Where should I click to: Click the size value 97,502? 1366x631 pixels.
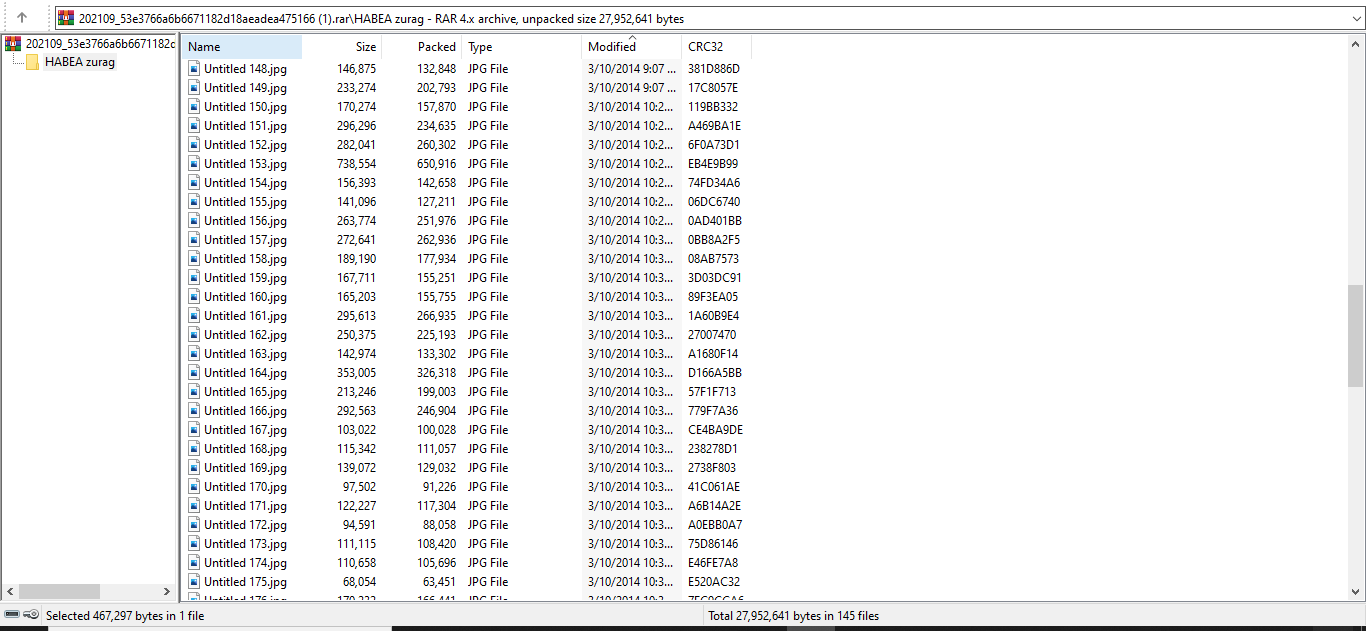359,487
